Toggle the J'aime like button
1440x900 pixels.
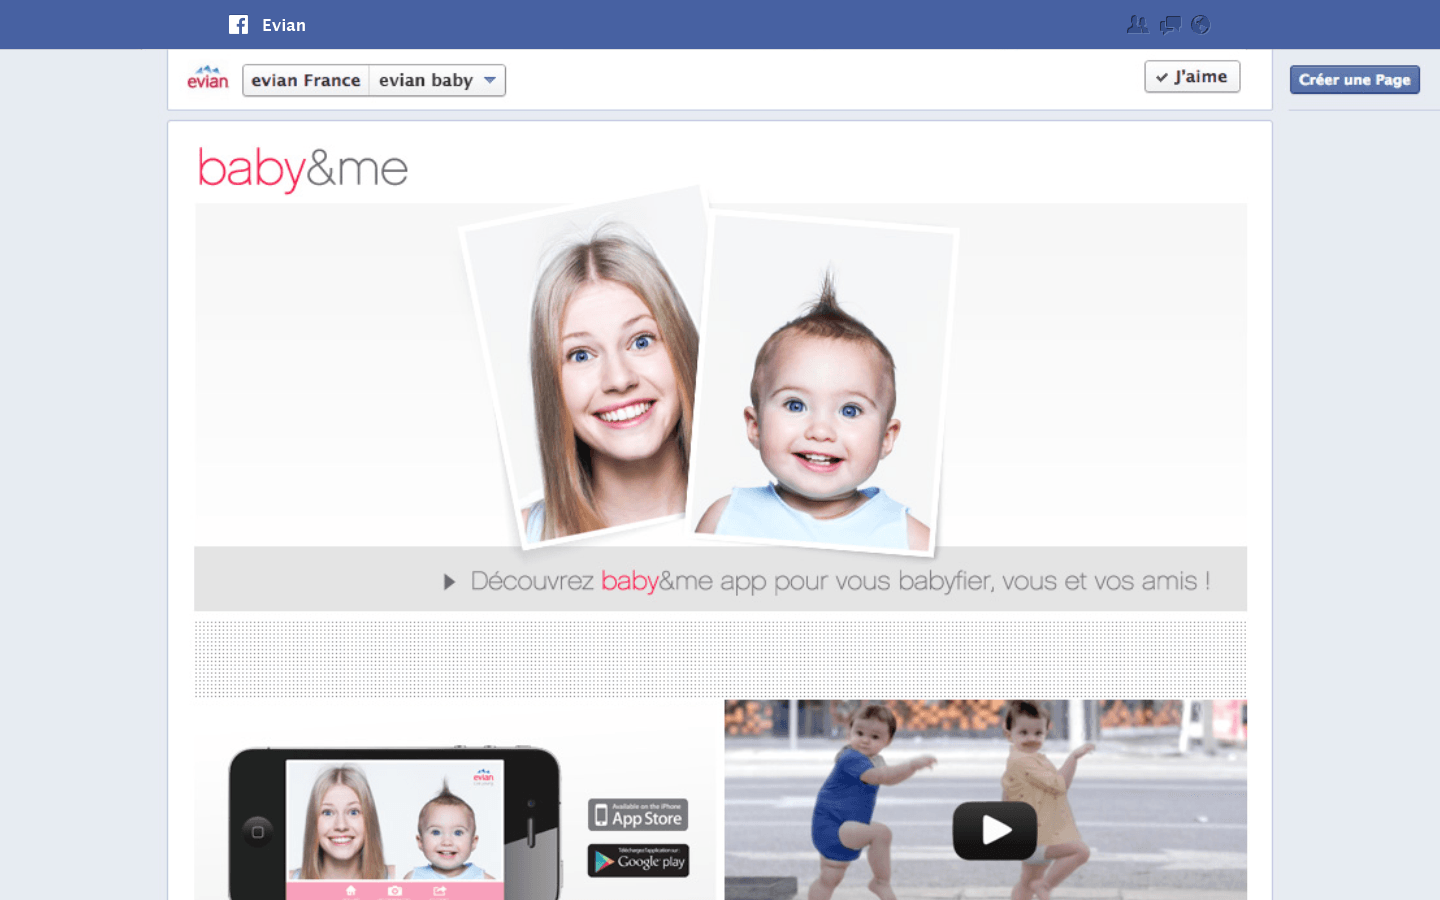(1192, 77)
